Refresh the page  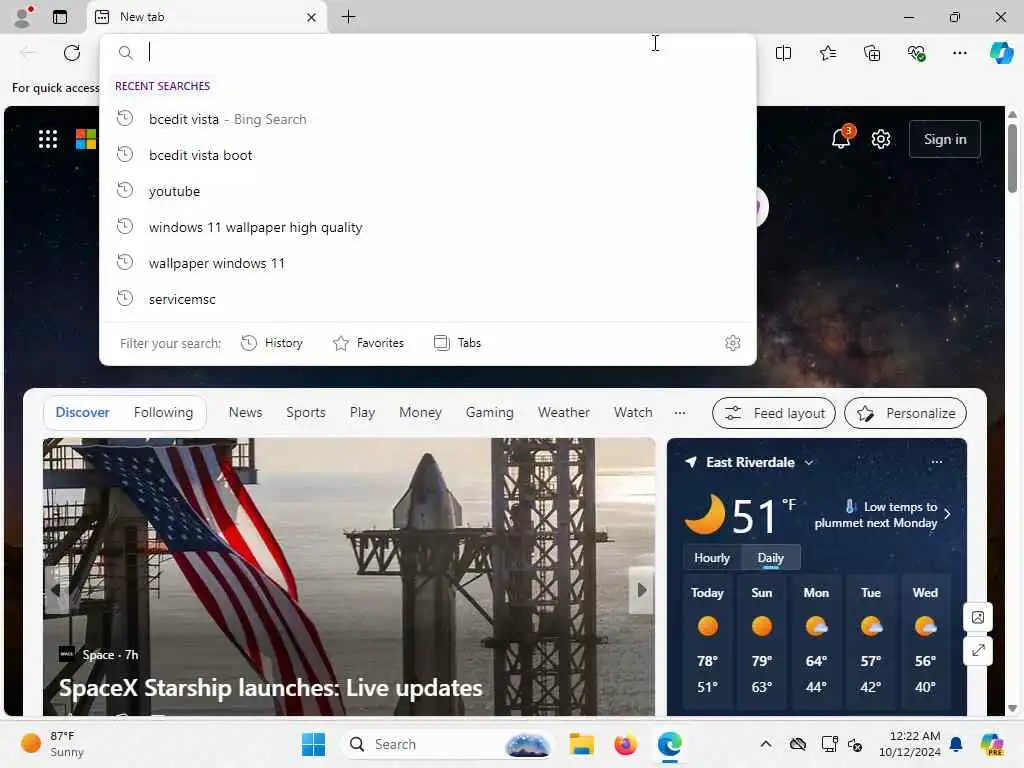pyautogui.click(x=72, y=53)
